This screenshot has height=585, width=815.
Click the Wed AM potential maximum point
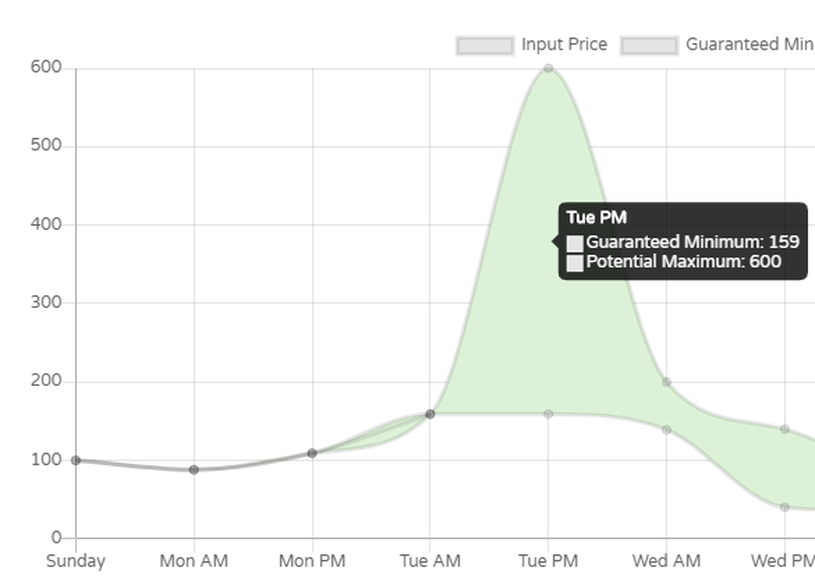tap(666, 382)
